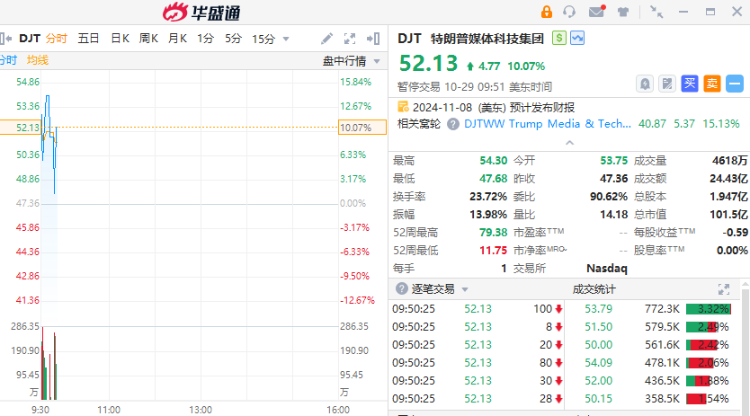This screenshot has height=416, width=750.
Task: Click the pencil drawing tool icon
Action: (327, 38)
